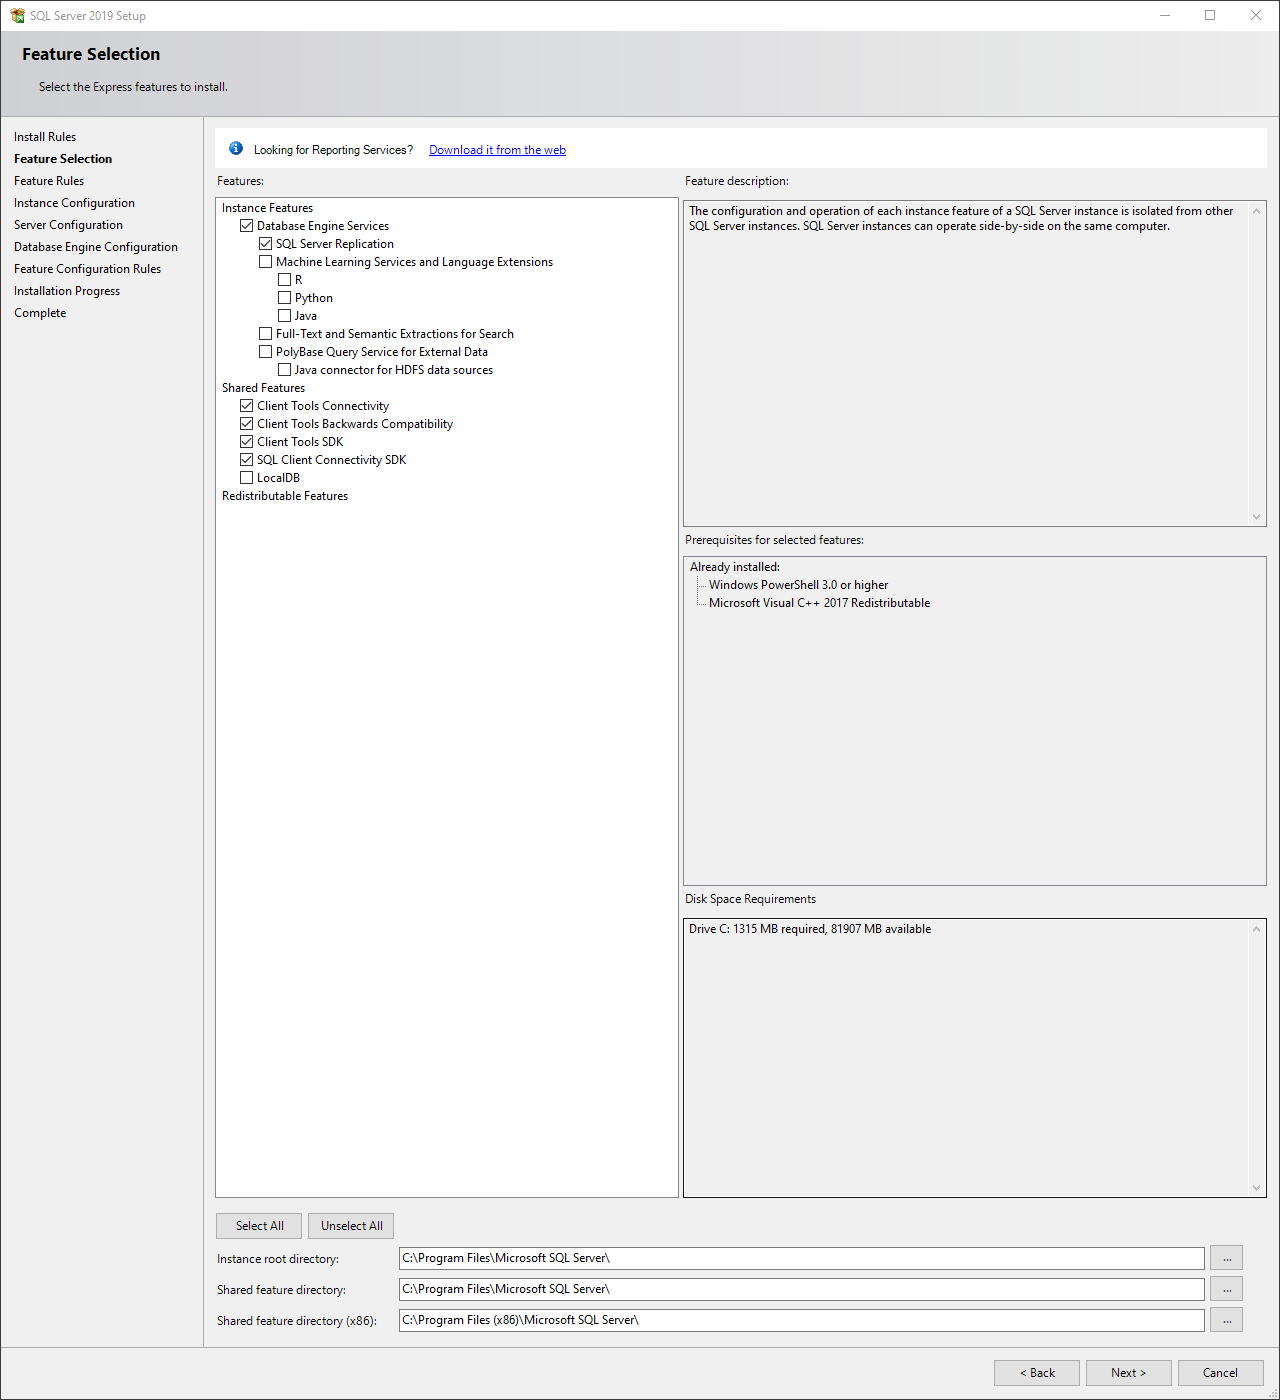Click the feature description scrollbar up arrow

click(1257, 211)
